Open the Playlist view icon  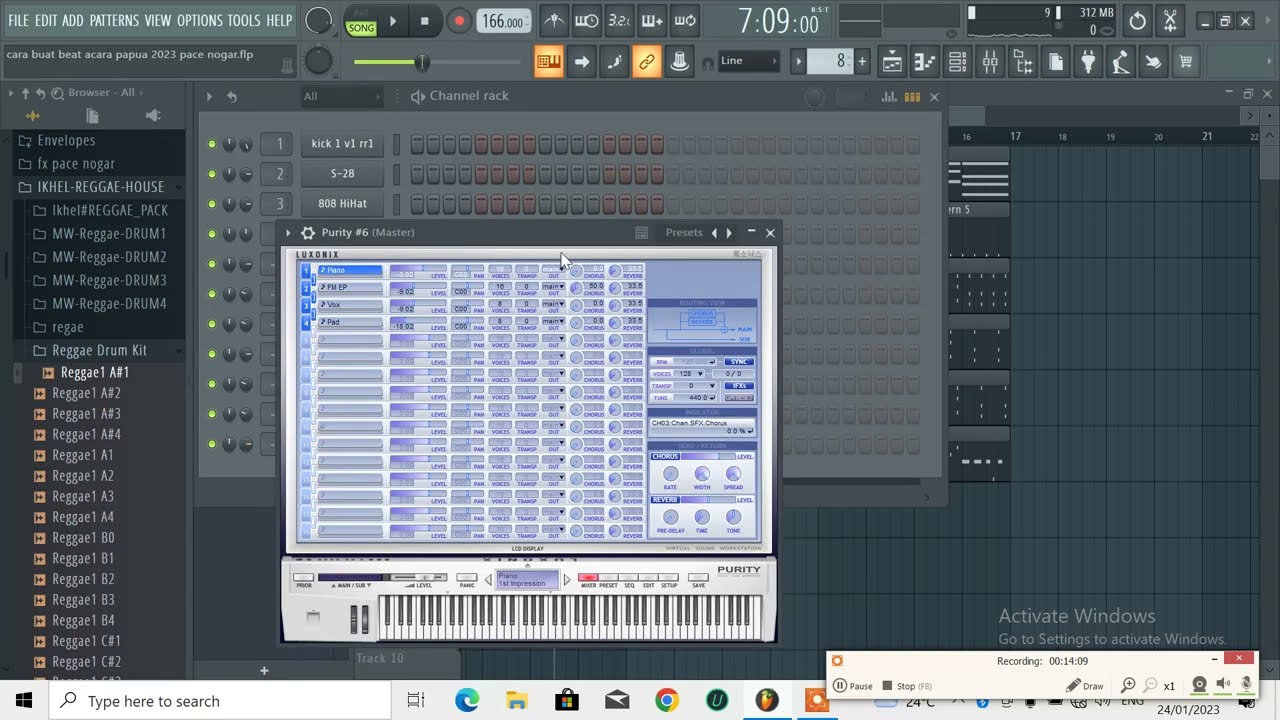892,62
